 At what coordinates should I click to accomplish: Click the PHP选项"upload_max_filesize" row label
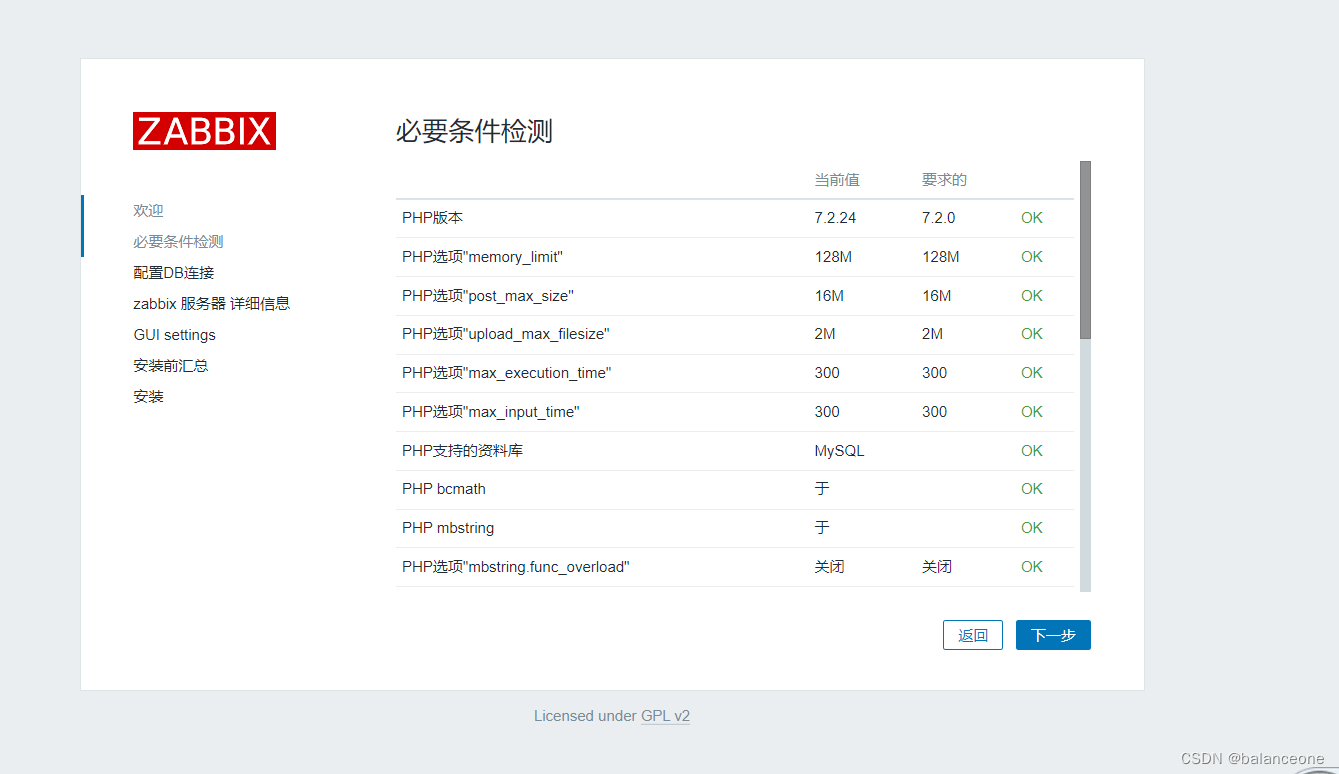tap(506, 334)
